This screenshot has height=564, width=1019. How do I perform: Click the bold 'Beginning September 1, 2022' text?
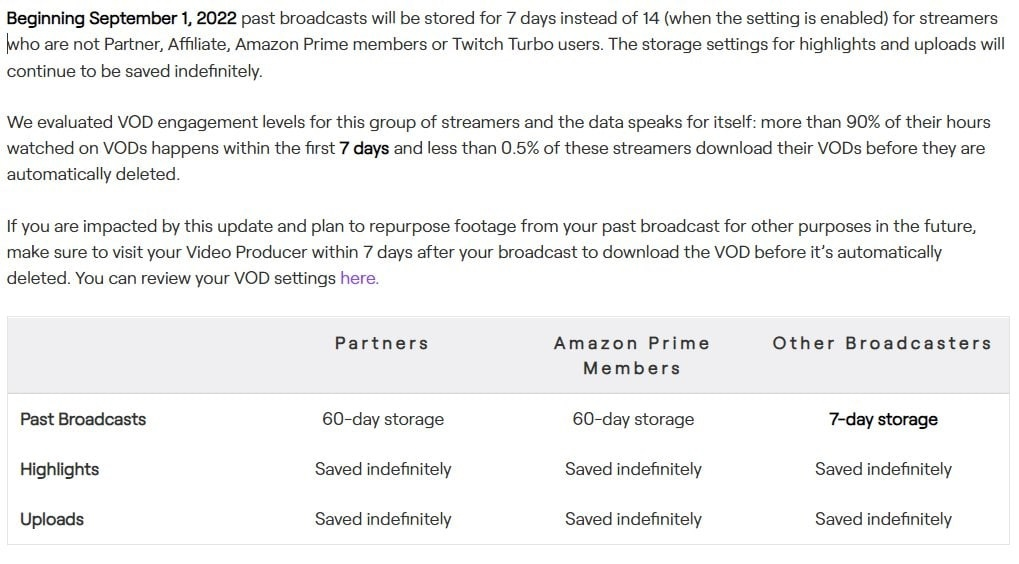click(x=122, y=18)
